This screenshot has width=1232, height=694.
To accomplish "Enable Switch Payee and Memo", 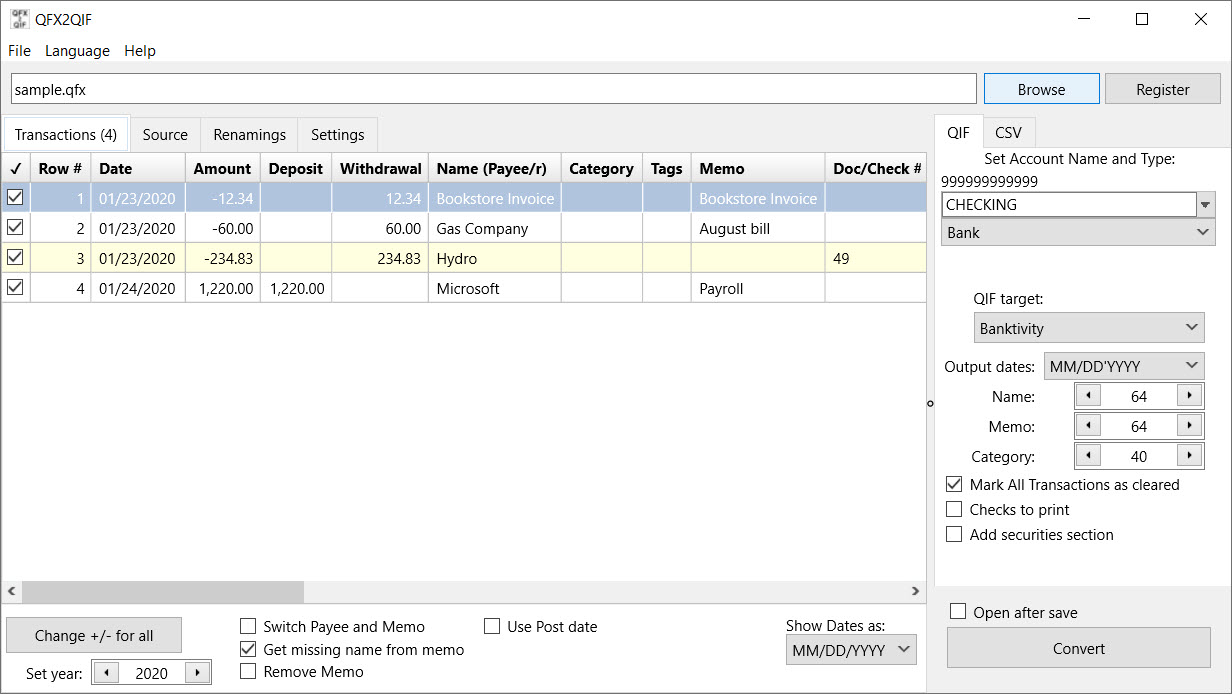I will 248,626.
